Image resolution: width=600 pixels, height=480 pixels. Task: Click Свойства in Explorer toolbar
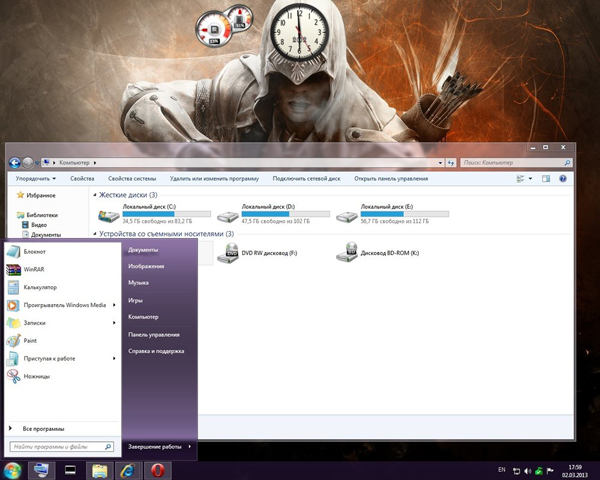click(x=82, y=179)
